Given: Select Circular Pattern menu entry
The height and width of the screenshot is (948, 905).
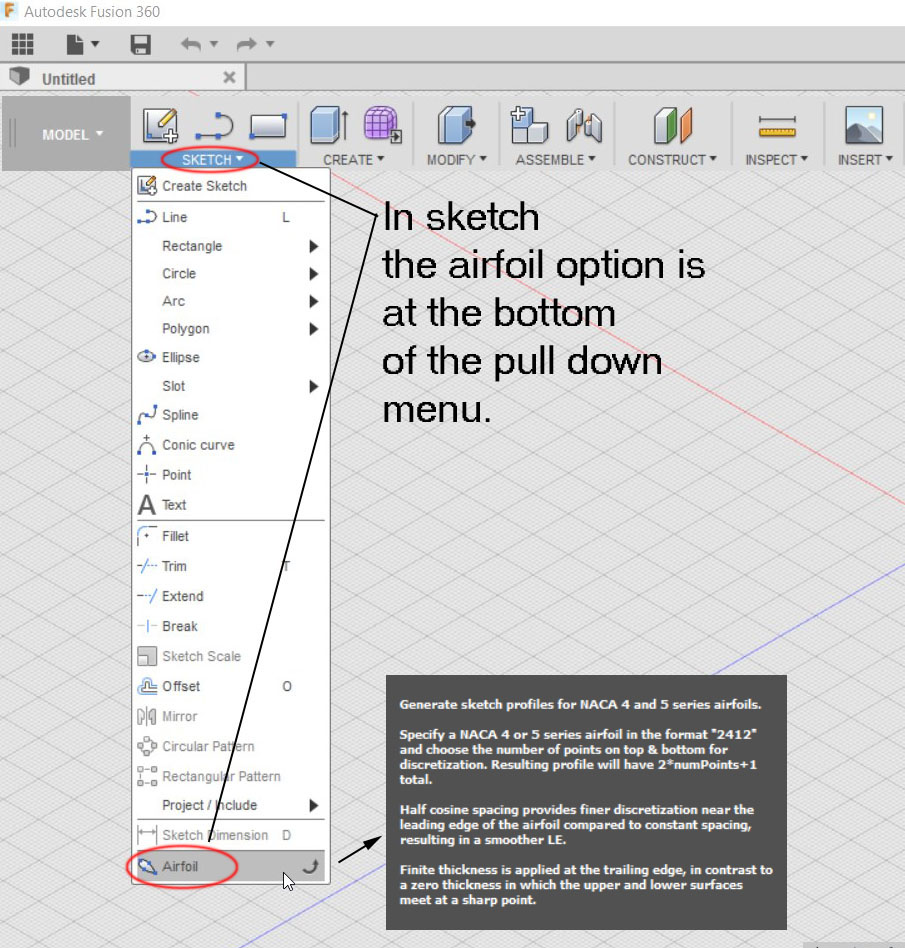Looking at the screenshot, I should (x=231, y=746).
